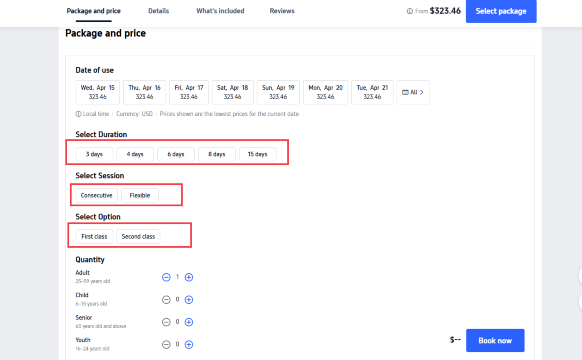The height and width of the screenshot is (360, 582).
Task: Choose date Sun, Apr 19
Action: (x=278, y=92)
